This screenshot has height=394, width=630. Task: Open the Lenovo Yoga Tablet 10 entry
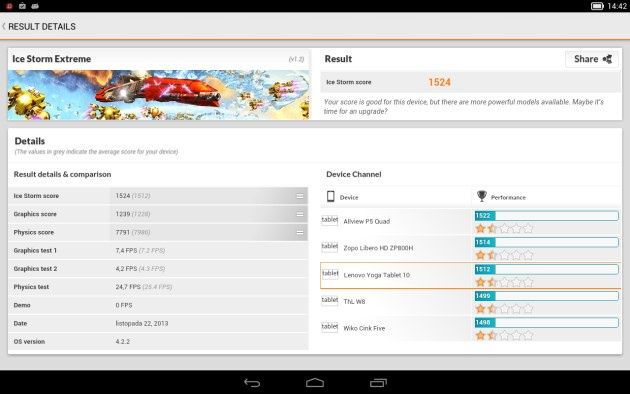pyautogui.click(x=470, y=276)
